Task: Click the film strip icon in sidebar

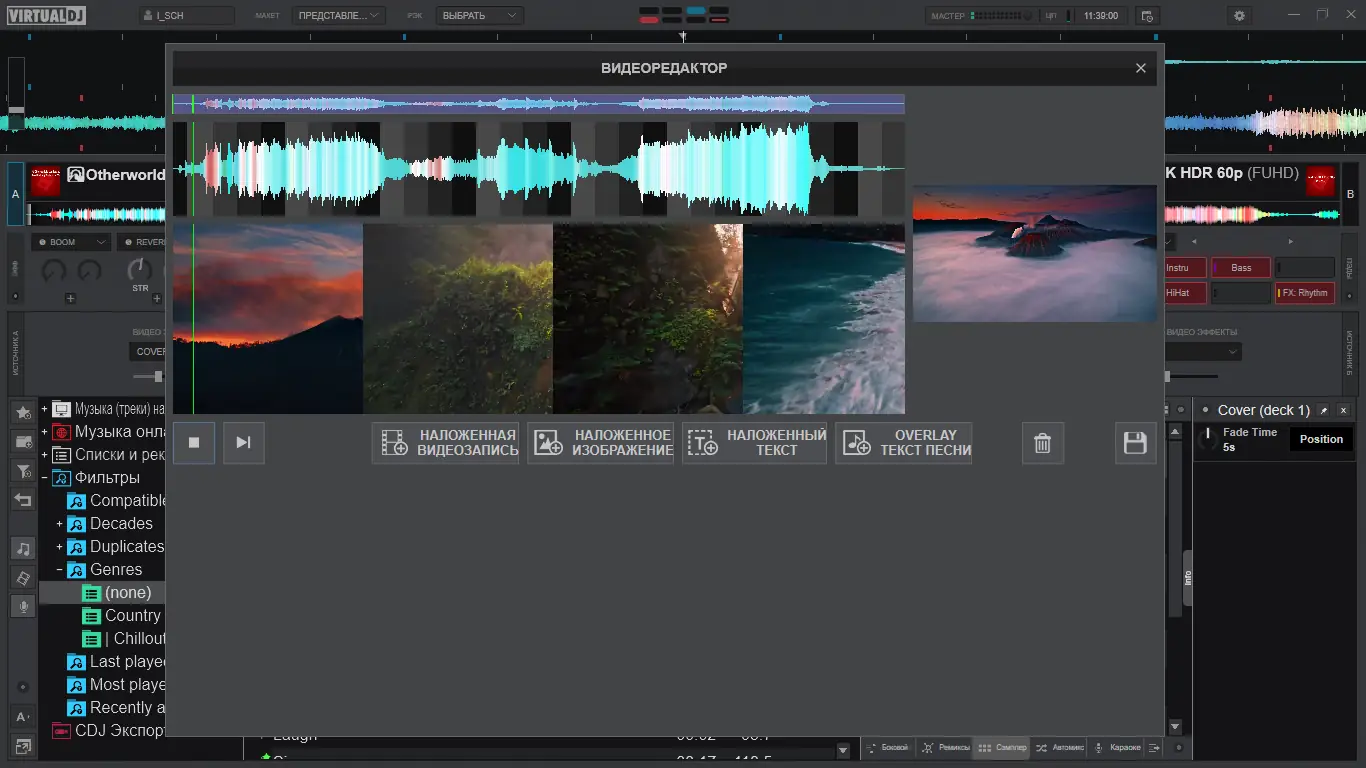Action: click(23, 578)
